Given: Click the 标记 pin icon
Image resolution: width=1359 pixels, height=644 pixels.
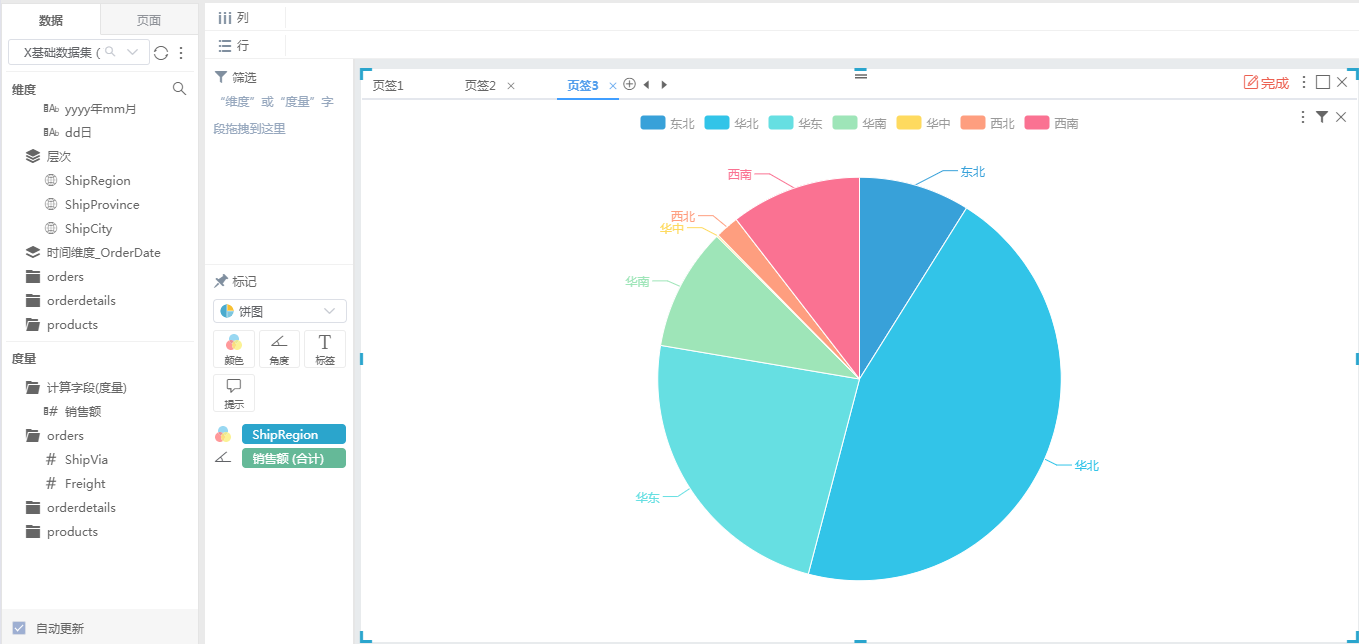Looking at the screenshot, I should (221, 281).
